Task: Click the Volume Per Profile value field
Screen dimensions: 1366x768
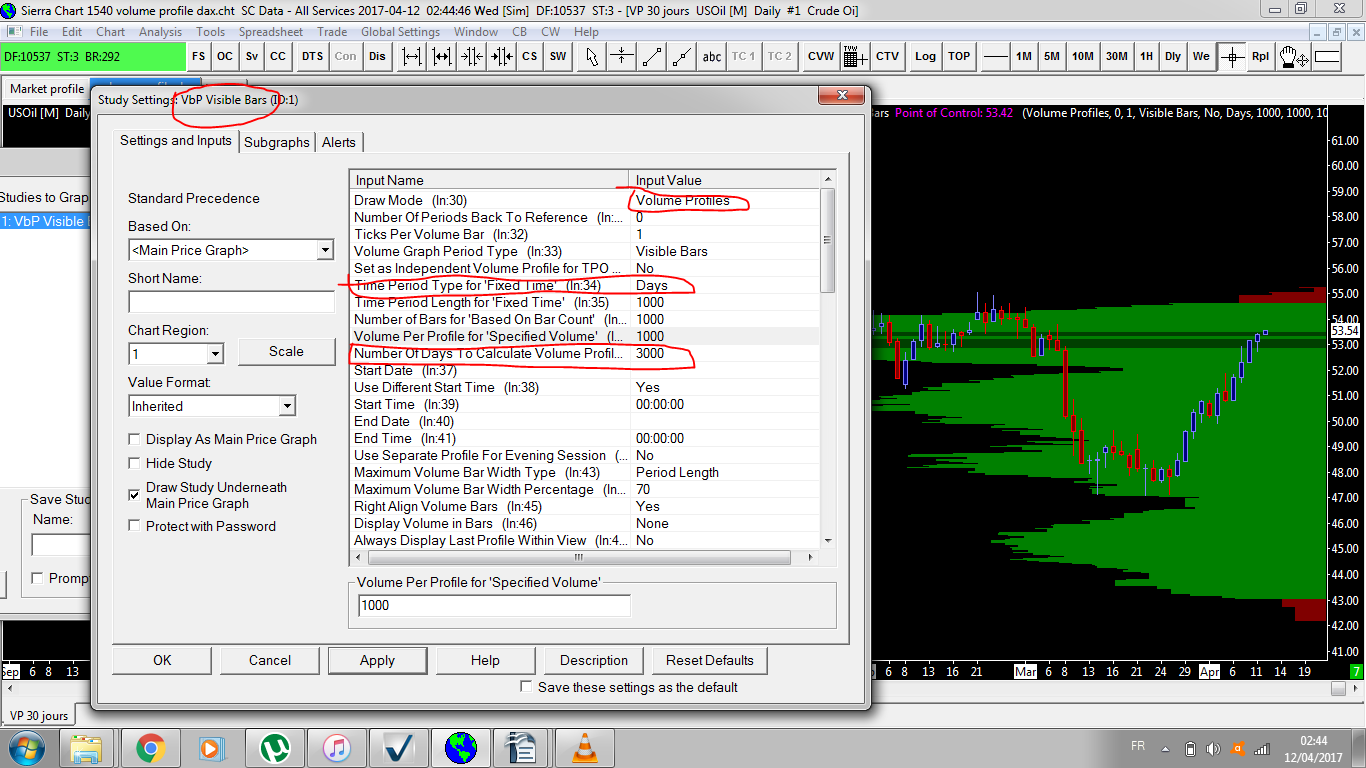Action: click(494, 606)
